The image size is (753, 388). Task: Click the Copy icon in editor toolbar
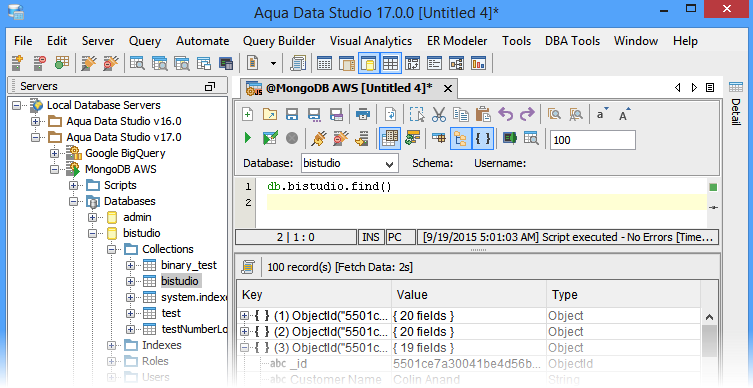pos(461,114)
